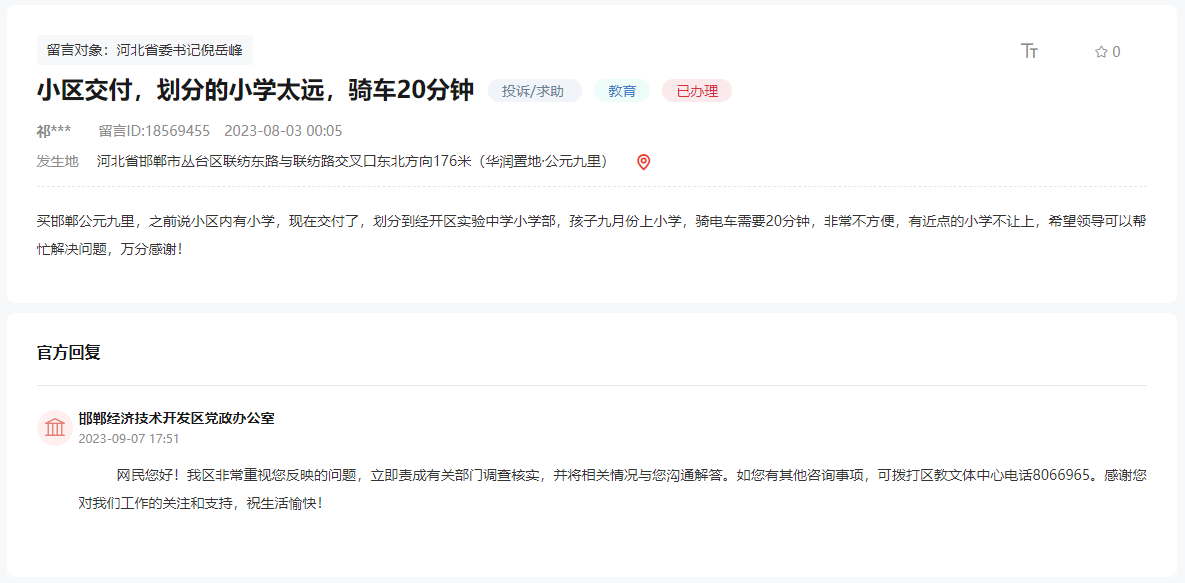The width and height of the screenshot is (1185, 583).
Task: Click the font size adjustment icon
Action: point(1029,51)
